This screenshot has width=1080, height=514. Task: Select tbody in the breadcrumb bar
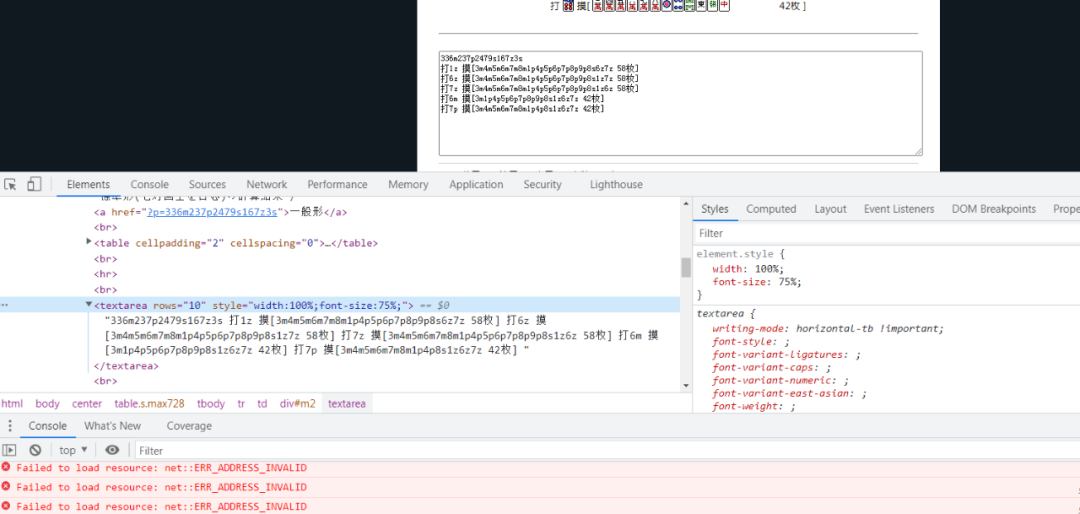click(x=211, y=404)
